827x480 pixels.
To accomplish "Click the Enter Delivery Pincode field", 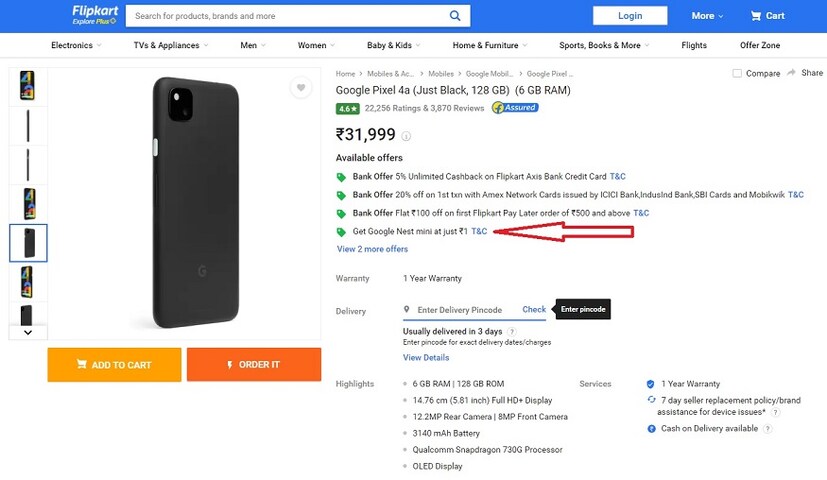I will click(x=460, y=310).
